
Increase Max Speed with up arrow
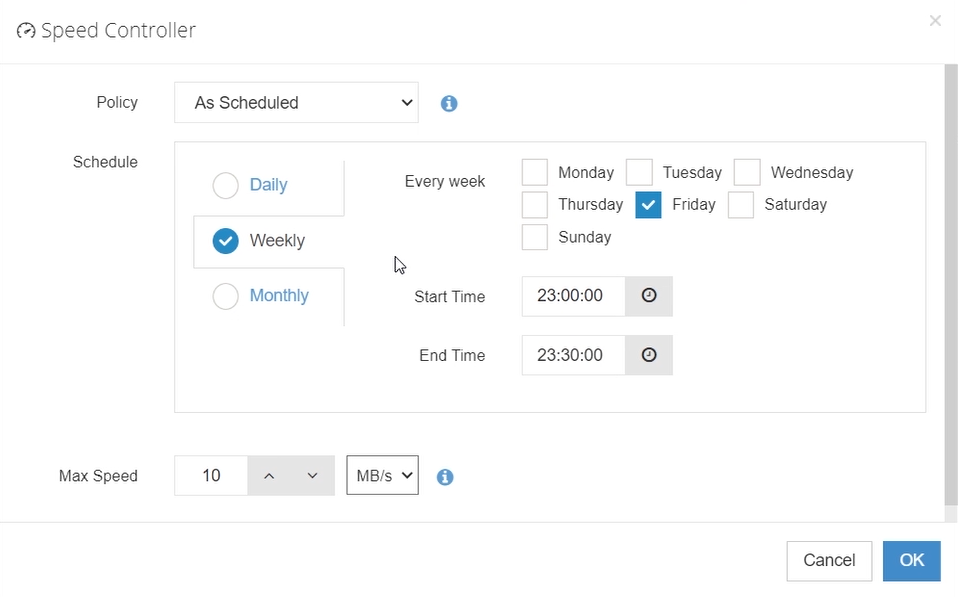tap(269, 475)
